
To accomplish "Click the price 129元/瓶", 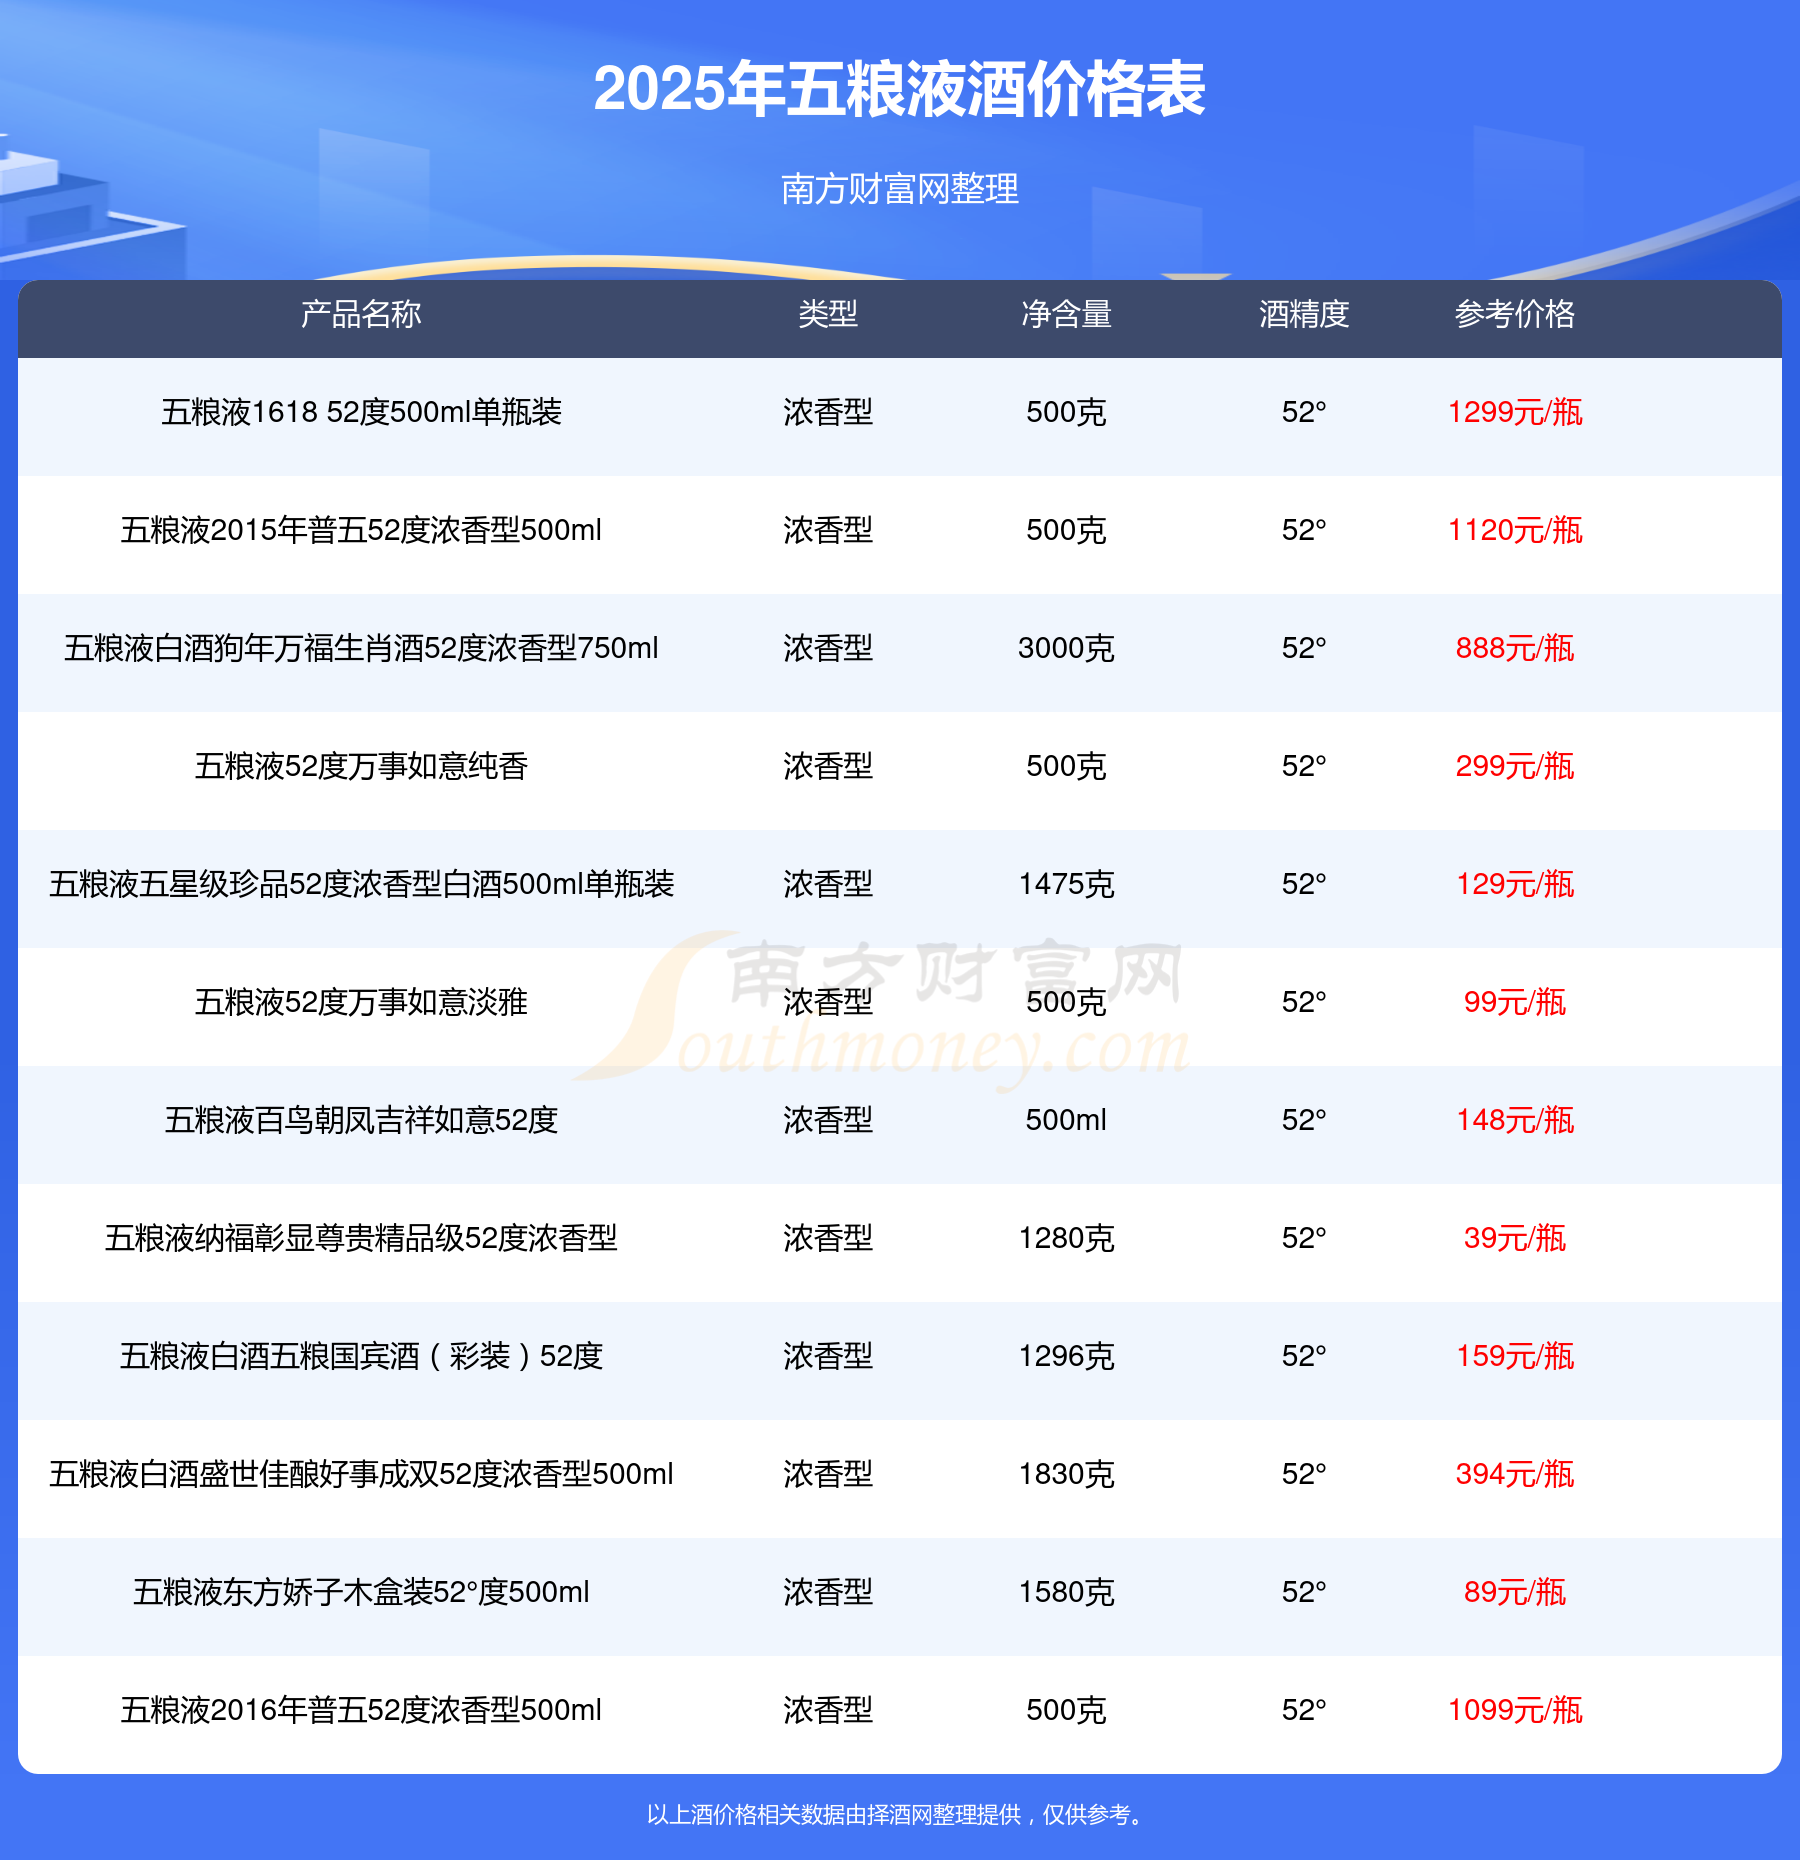I will [x=1515, y=884].
